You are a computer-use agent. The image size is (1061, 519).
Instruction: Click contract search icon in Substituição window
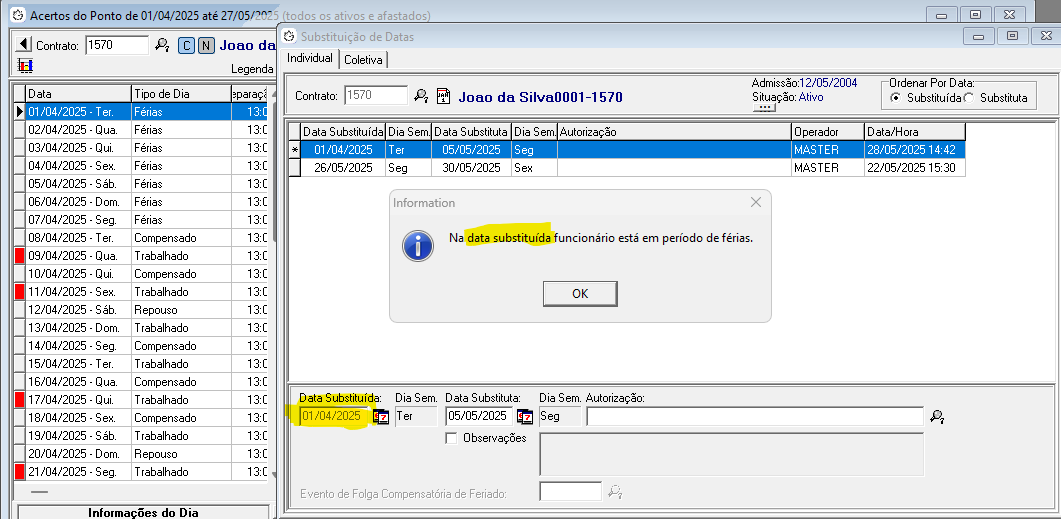(421, 96)
